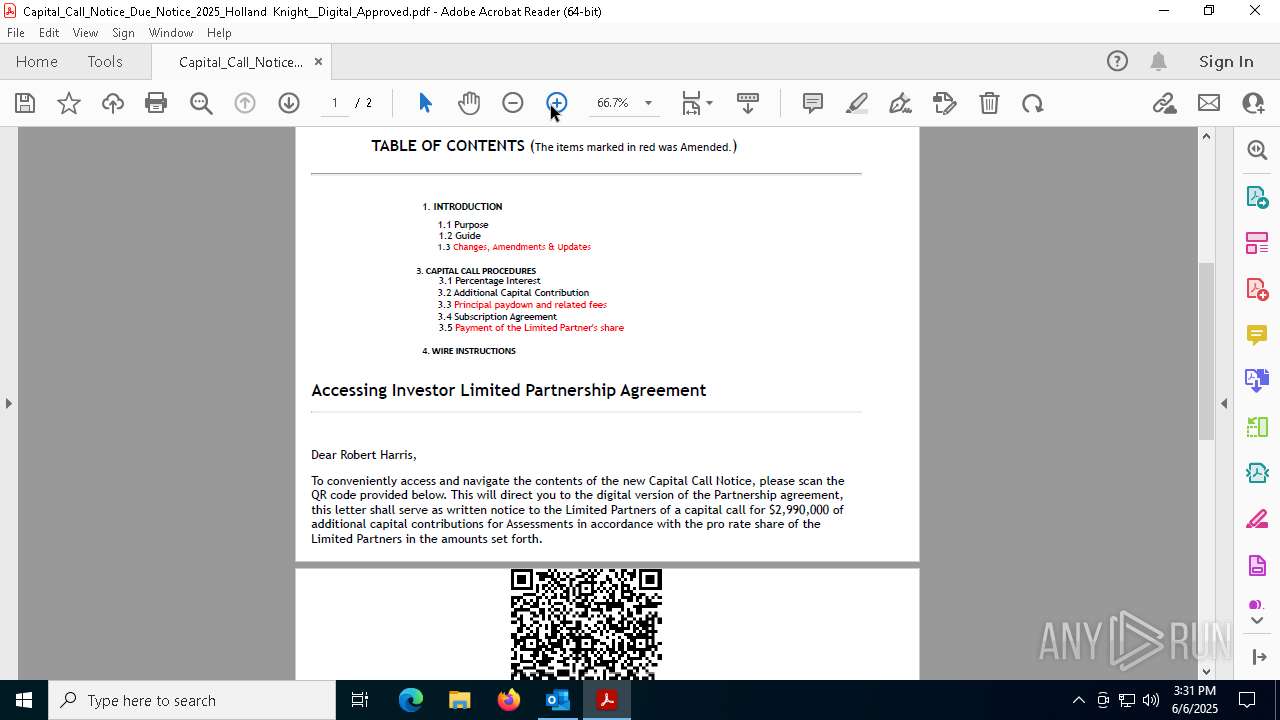Go to the previous page

tap(245, 103)
